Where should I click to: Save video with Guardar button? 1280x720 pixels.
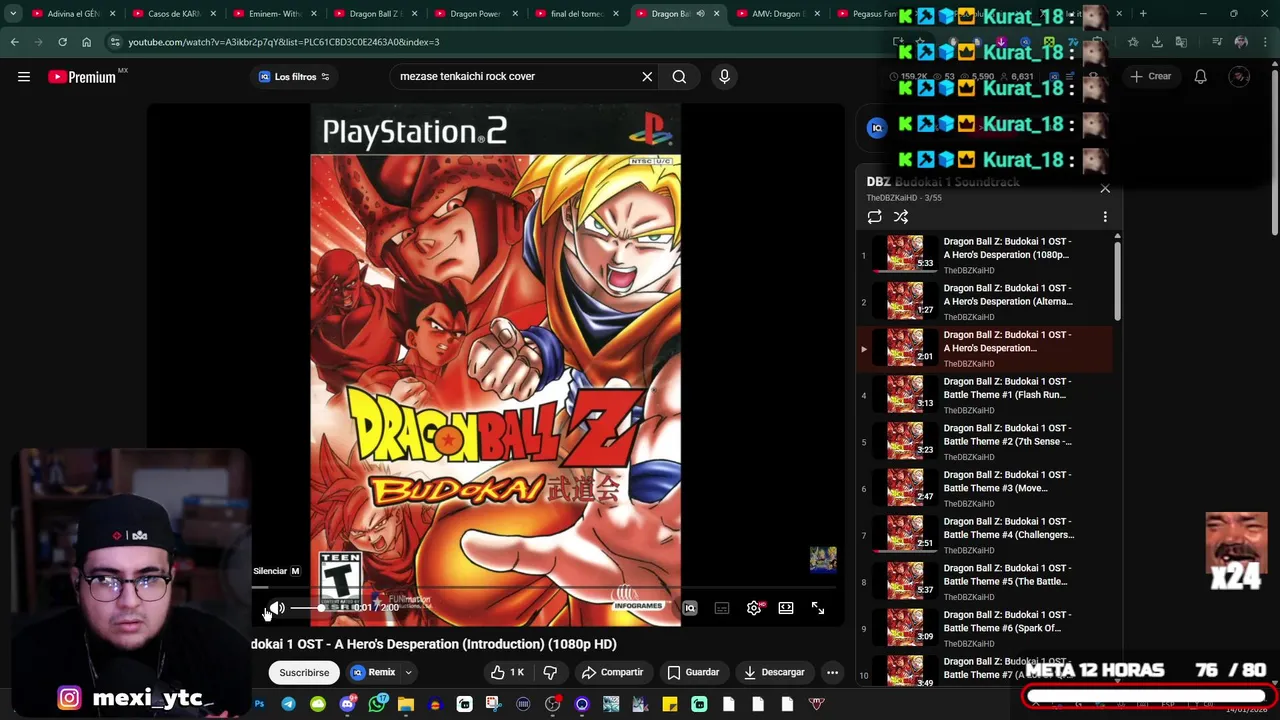pos(693,672)
